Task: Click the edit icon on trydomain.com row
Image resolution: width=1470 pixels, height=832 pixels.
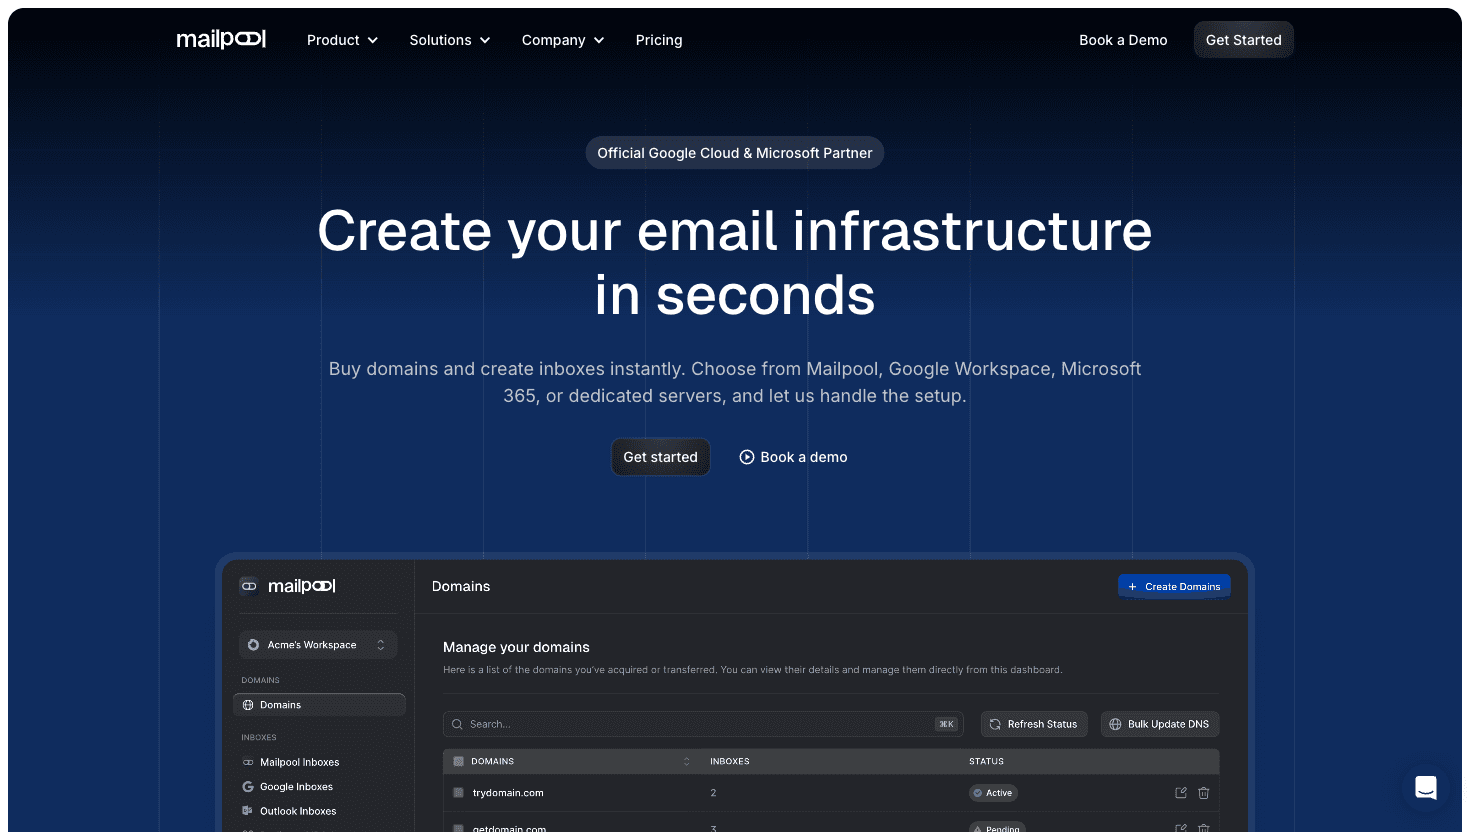Action: click(x=1180, y=792)
